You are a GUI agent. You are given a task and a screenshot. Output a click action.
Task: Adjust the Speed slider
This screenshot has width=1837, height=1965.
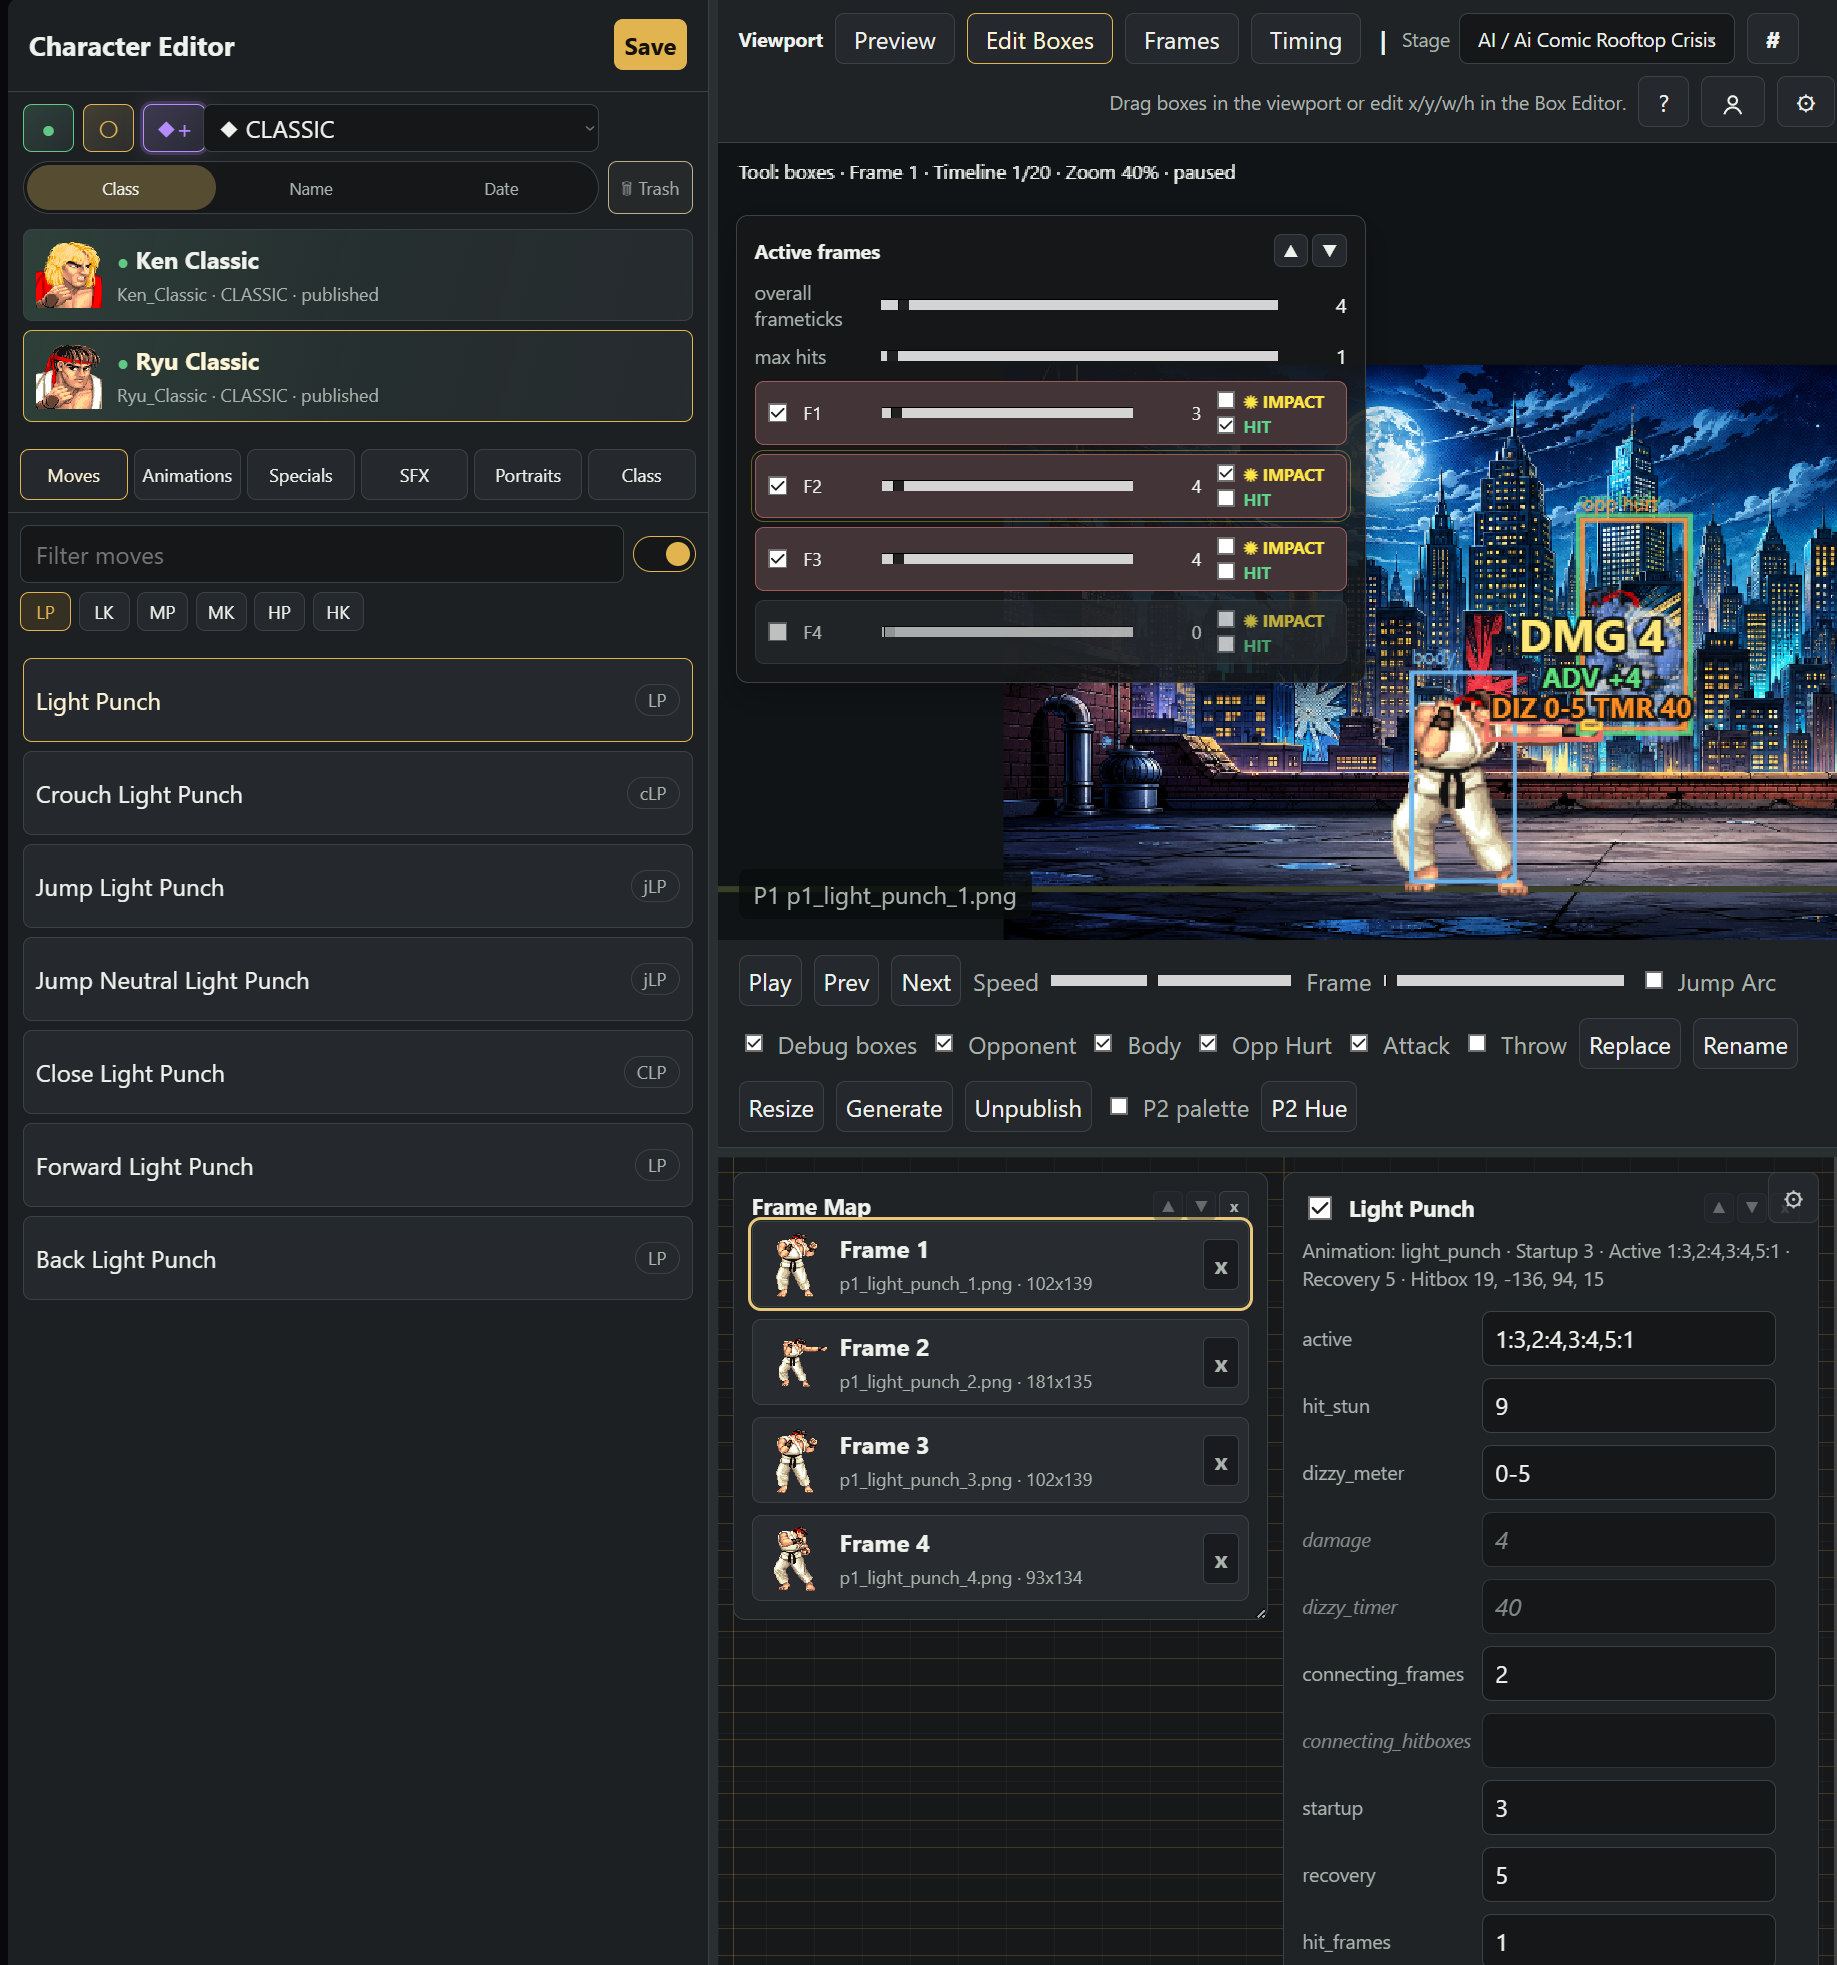pyautogui.click(x=1171, y=981)
